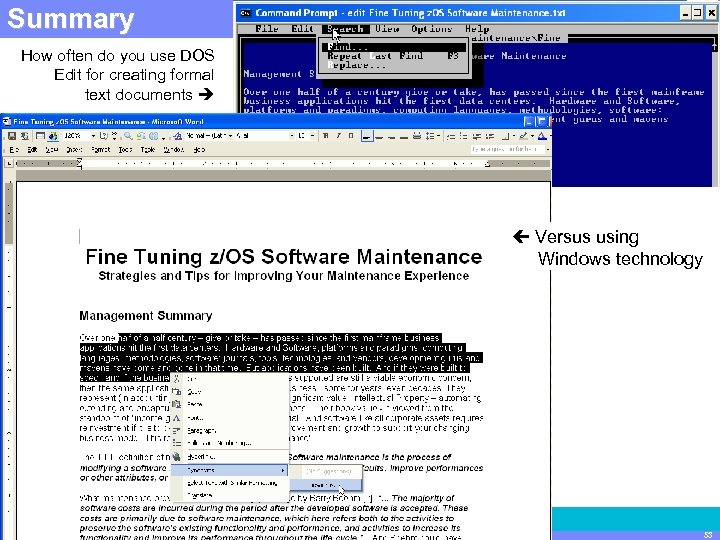
Task: Choose Translate in context menu
Action: (230, 495)
